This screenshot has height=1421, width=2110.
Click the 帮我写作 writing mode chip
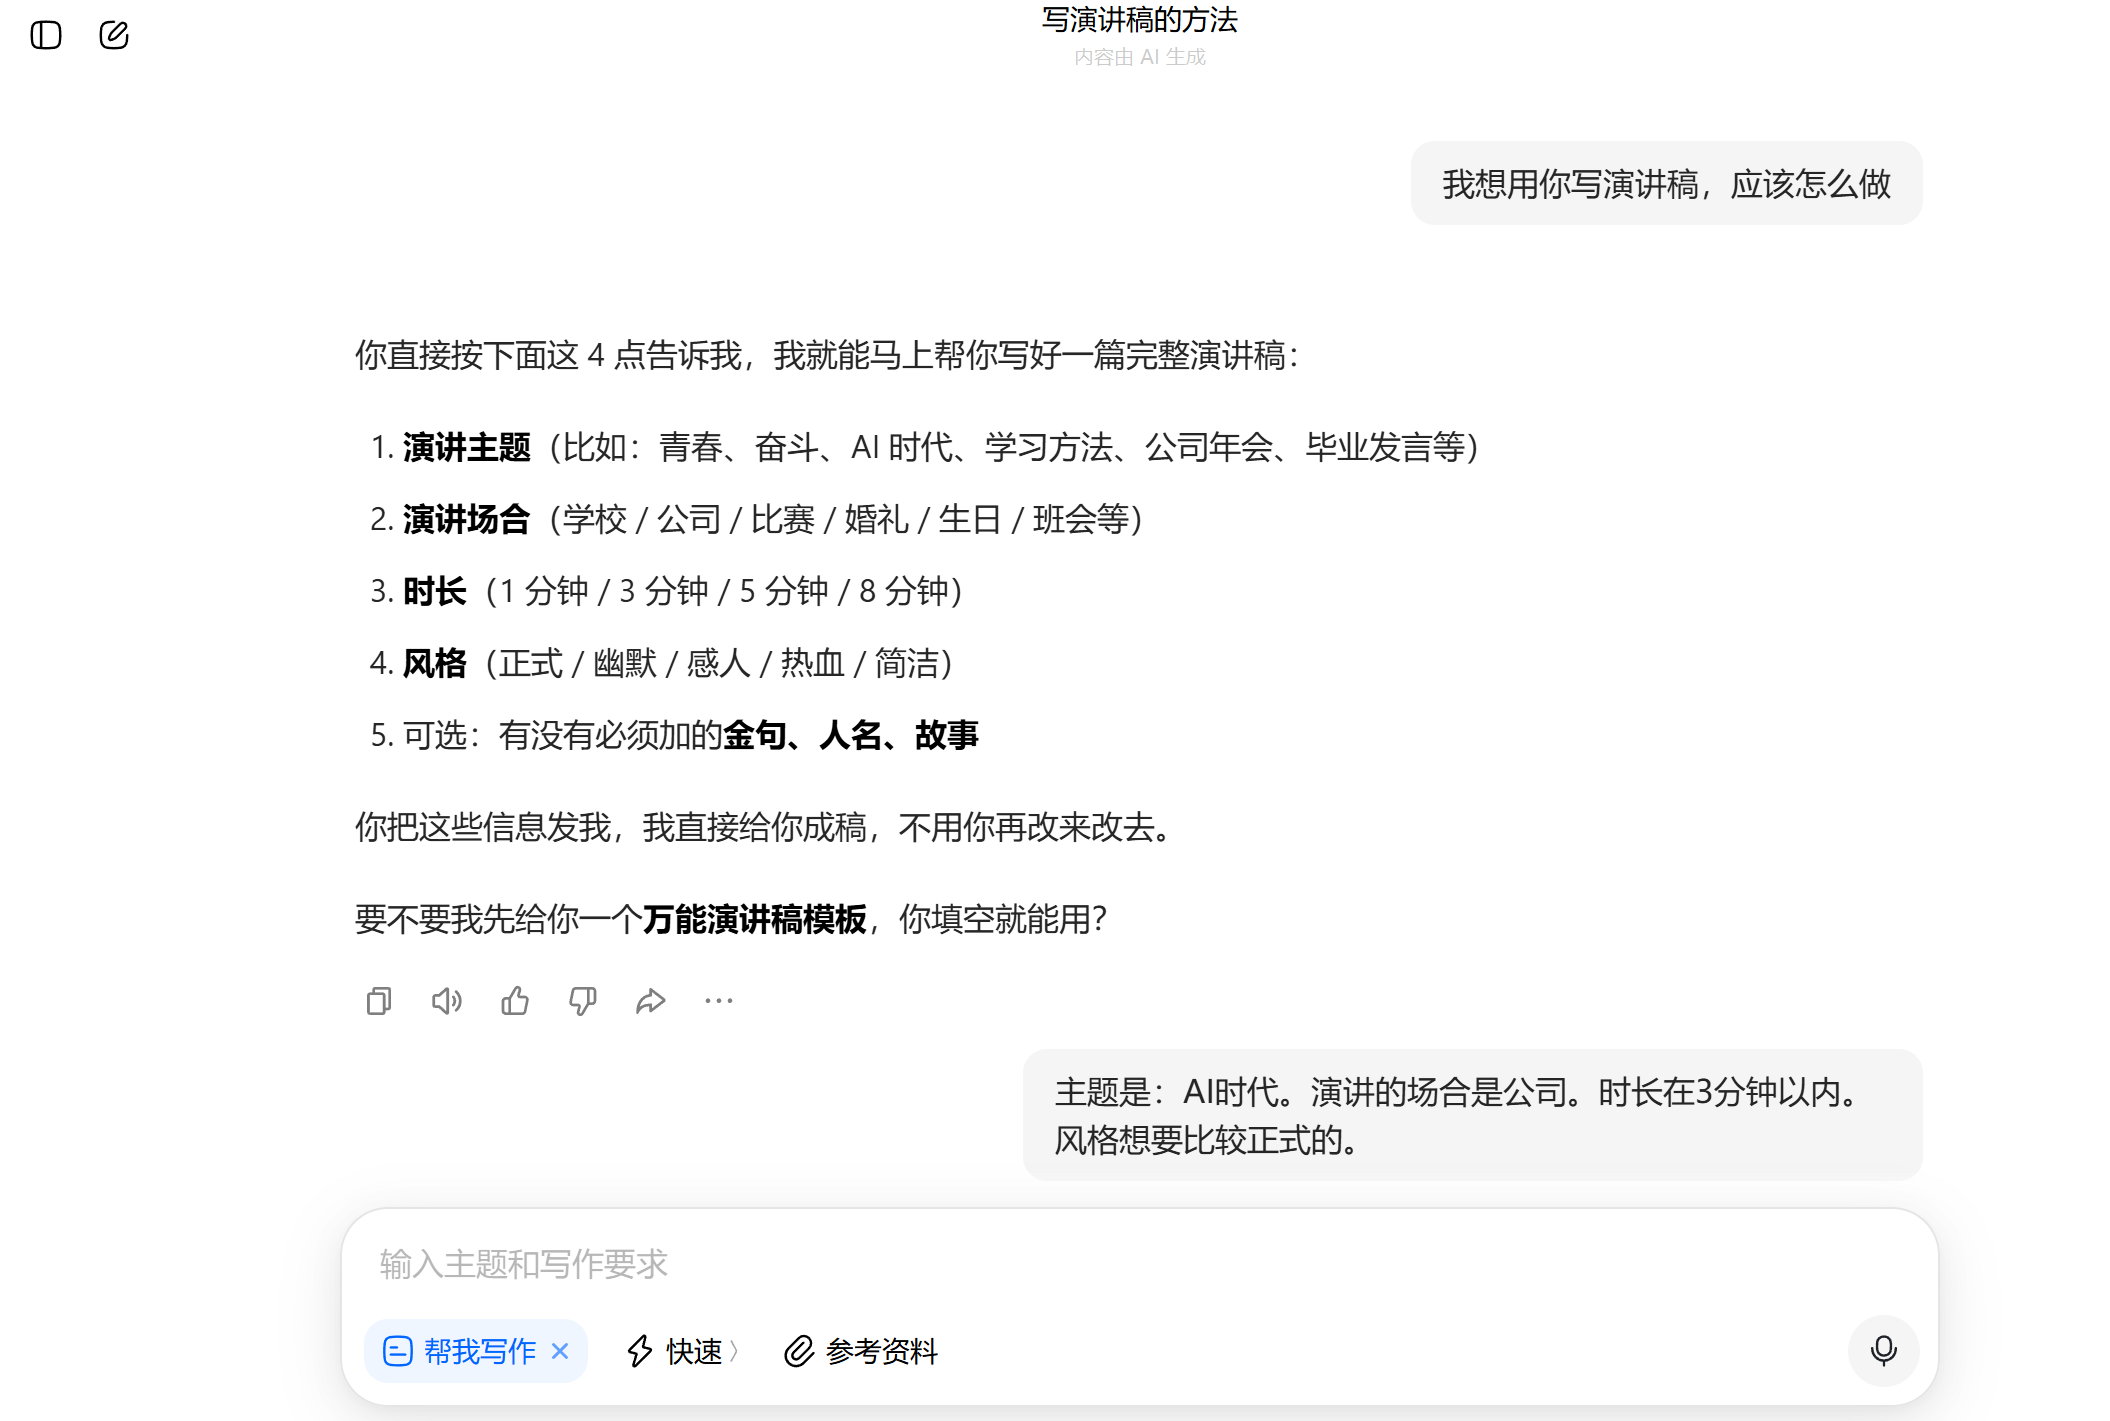coord(478,1351)
